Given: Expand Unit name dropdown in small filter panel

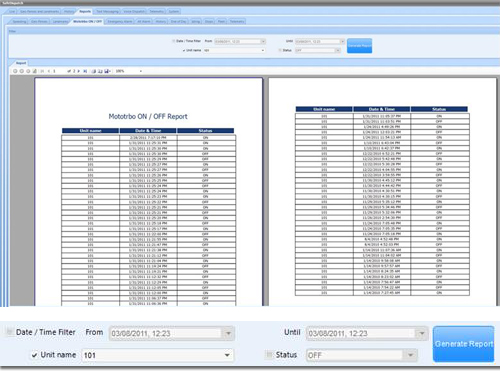Looking at the screenshot, I should pos(263,50).
